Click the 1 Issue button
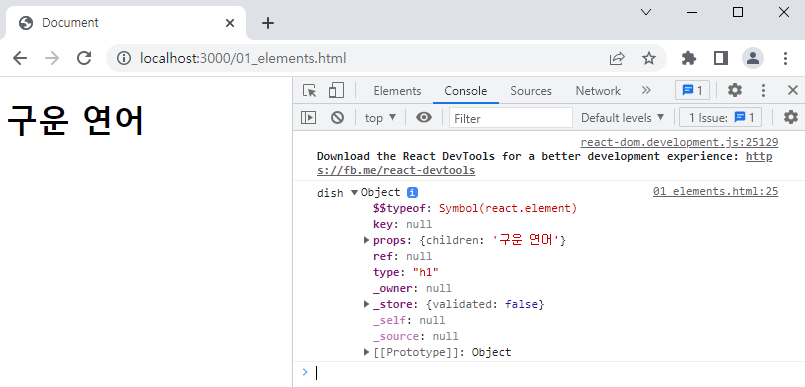805x387 pixels. coord(720,118)
